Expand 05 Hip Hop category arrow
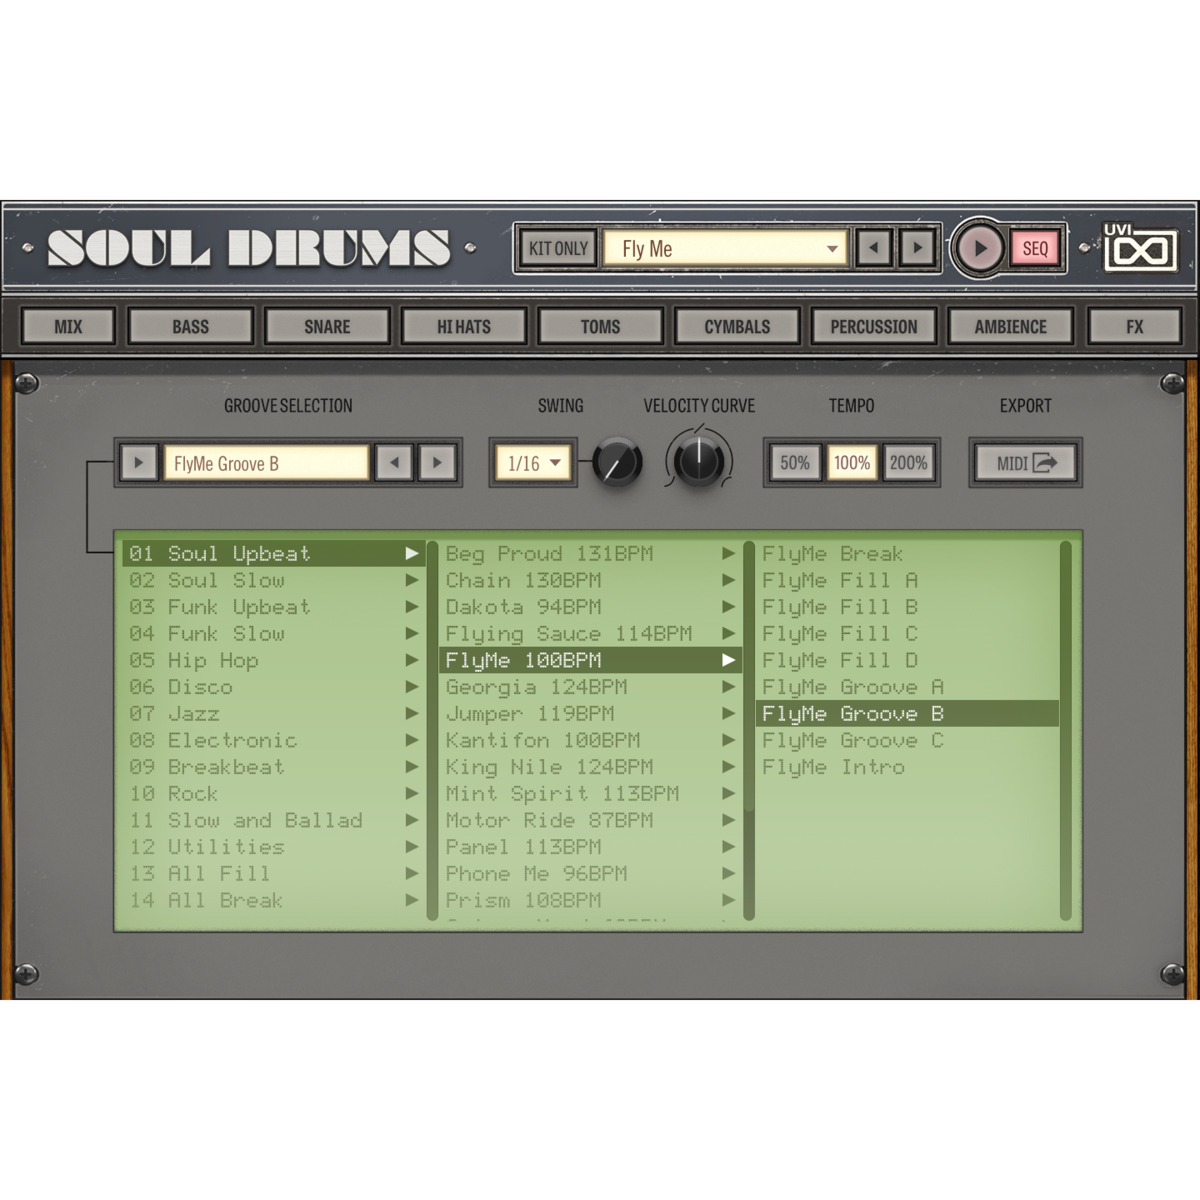 [412, 660]
